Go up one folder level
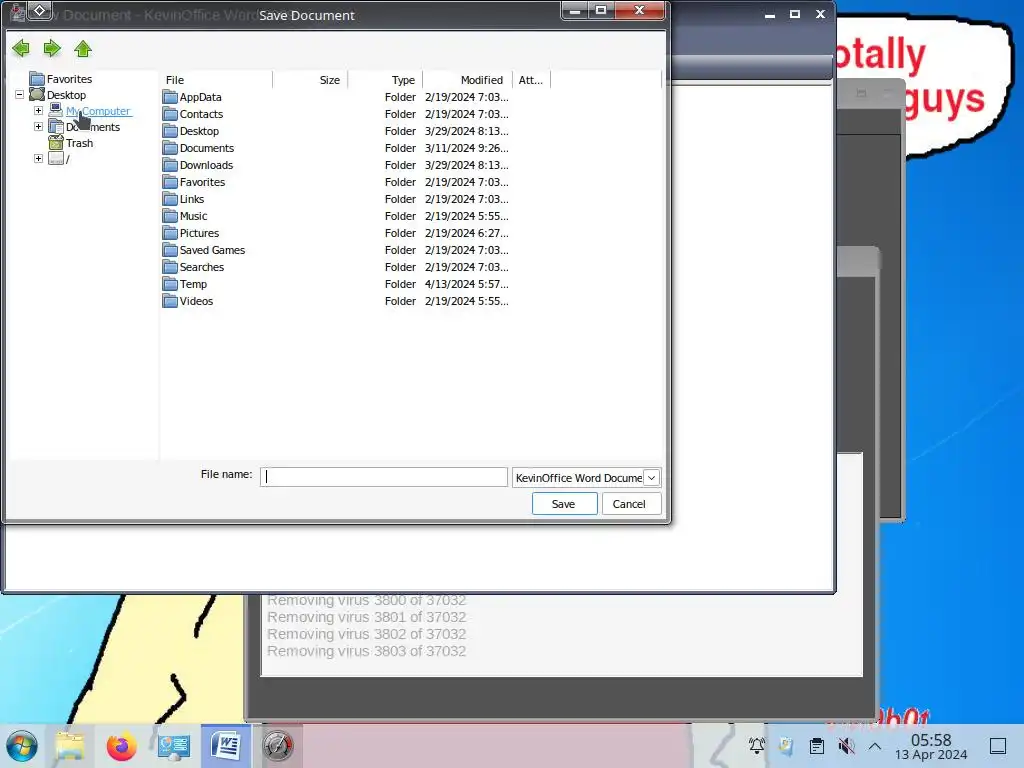The height and width of the screenshot is (768, 1024). click(83, 48)
